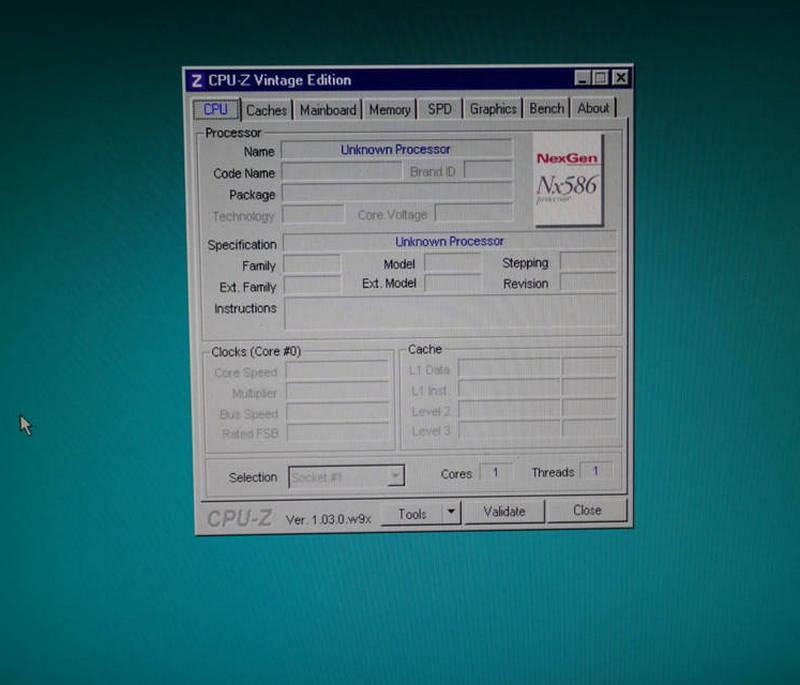Click the Model field box

[453, 263]
